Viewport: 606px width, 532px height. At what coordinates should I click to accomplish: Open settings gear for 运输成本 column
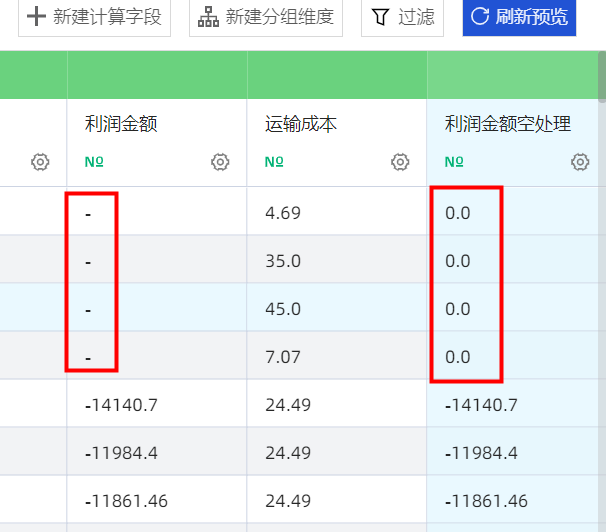click(400, 162)
